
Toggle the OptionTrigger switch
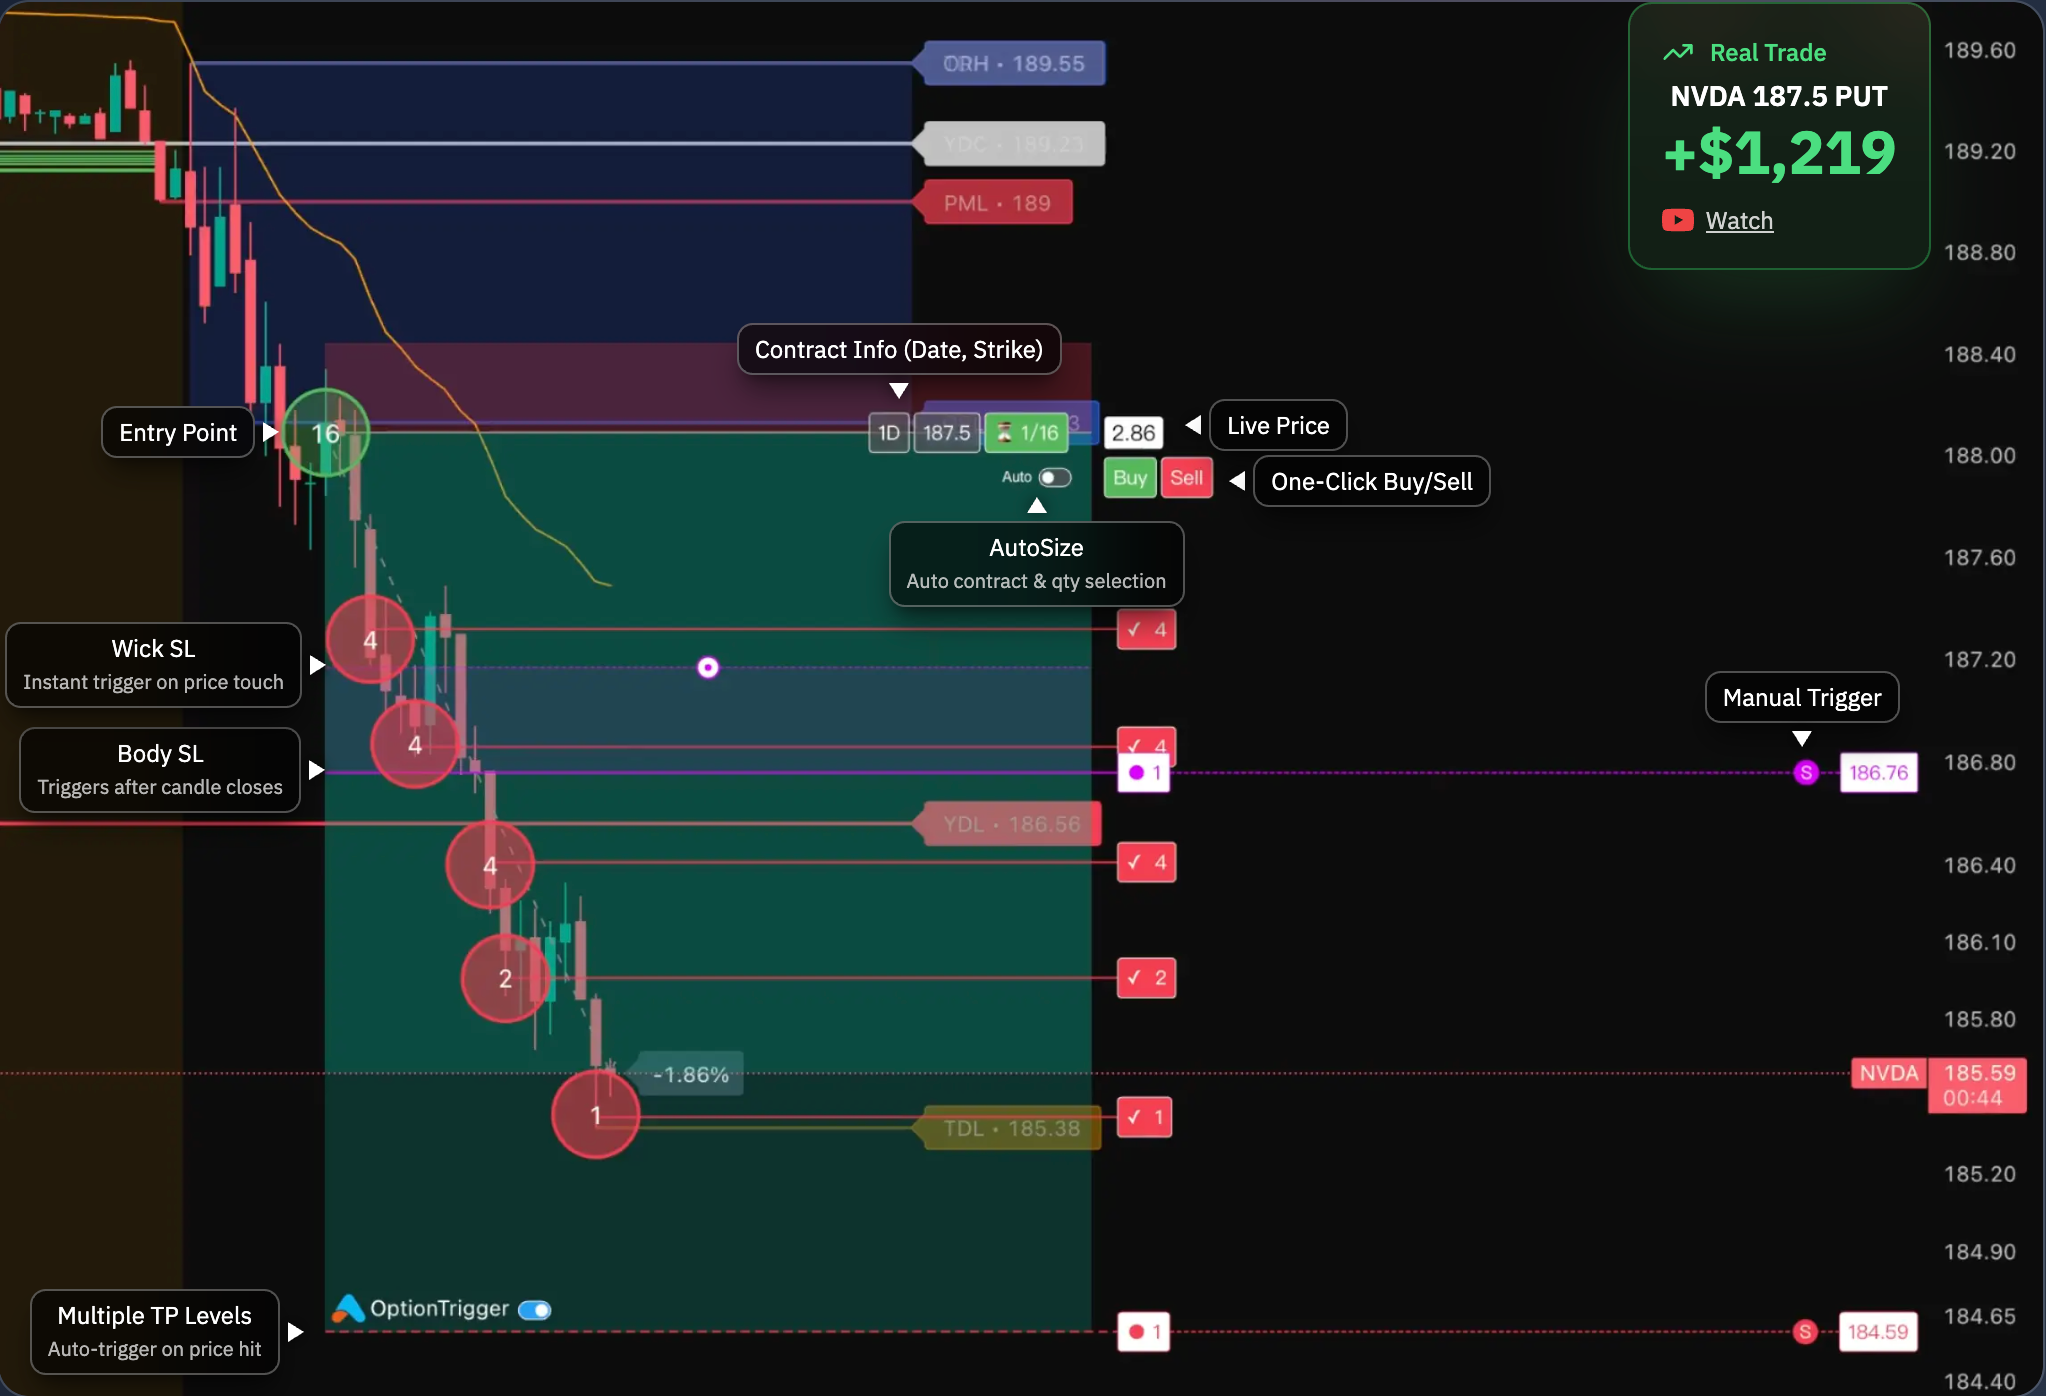pos(535,1310)
